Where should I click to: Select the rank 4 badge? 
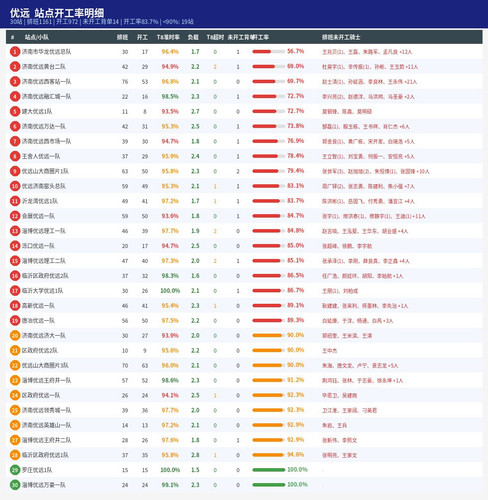coord(15,97)
